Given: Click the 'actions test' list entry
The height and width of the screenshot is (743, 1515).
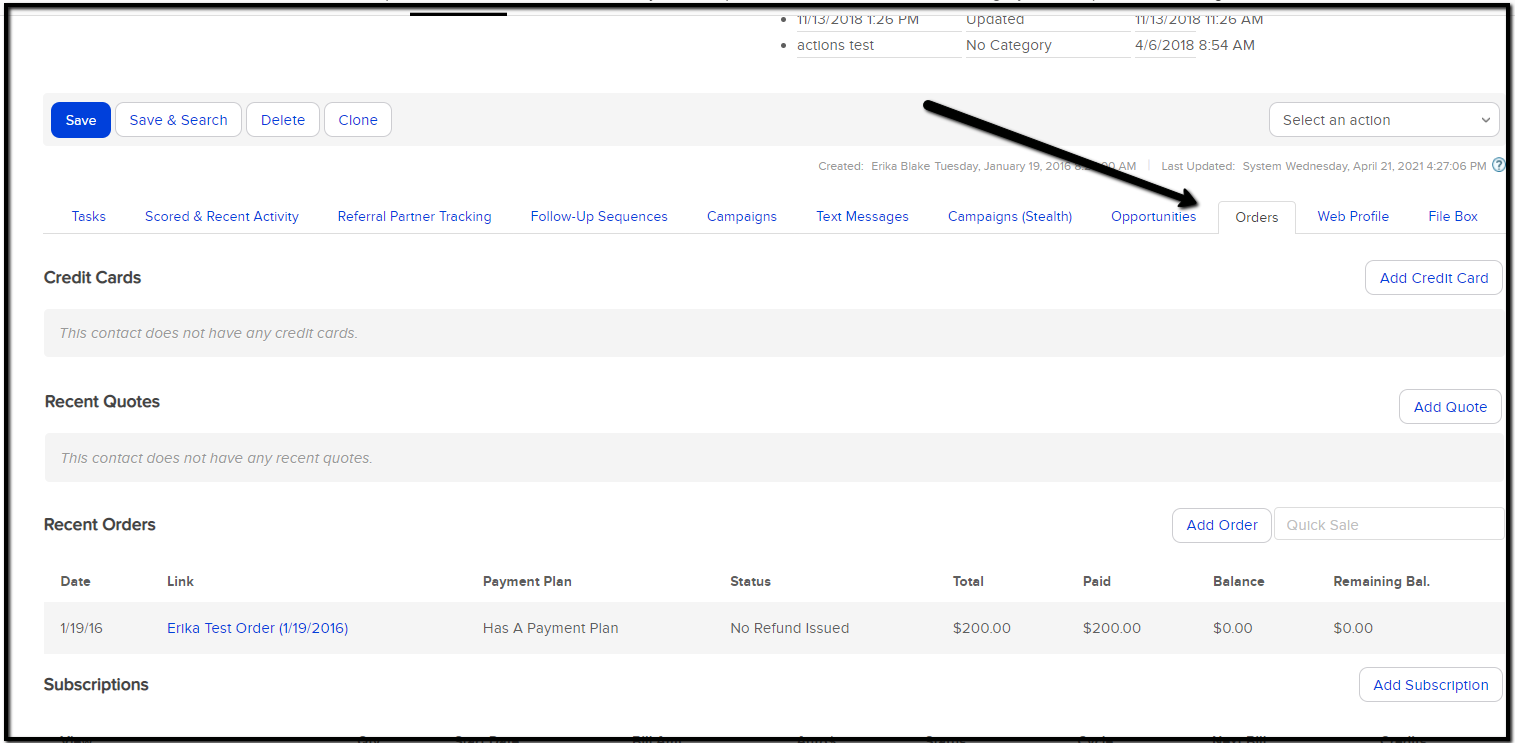Looking at the screenshot, I should pyautogui.click(x=836, y=45).
